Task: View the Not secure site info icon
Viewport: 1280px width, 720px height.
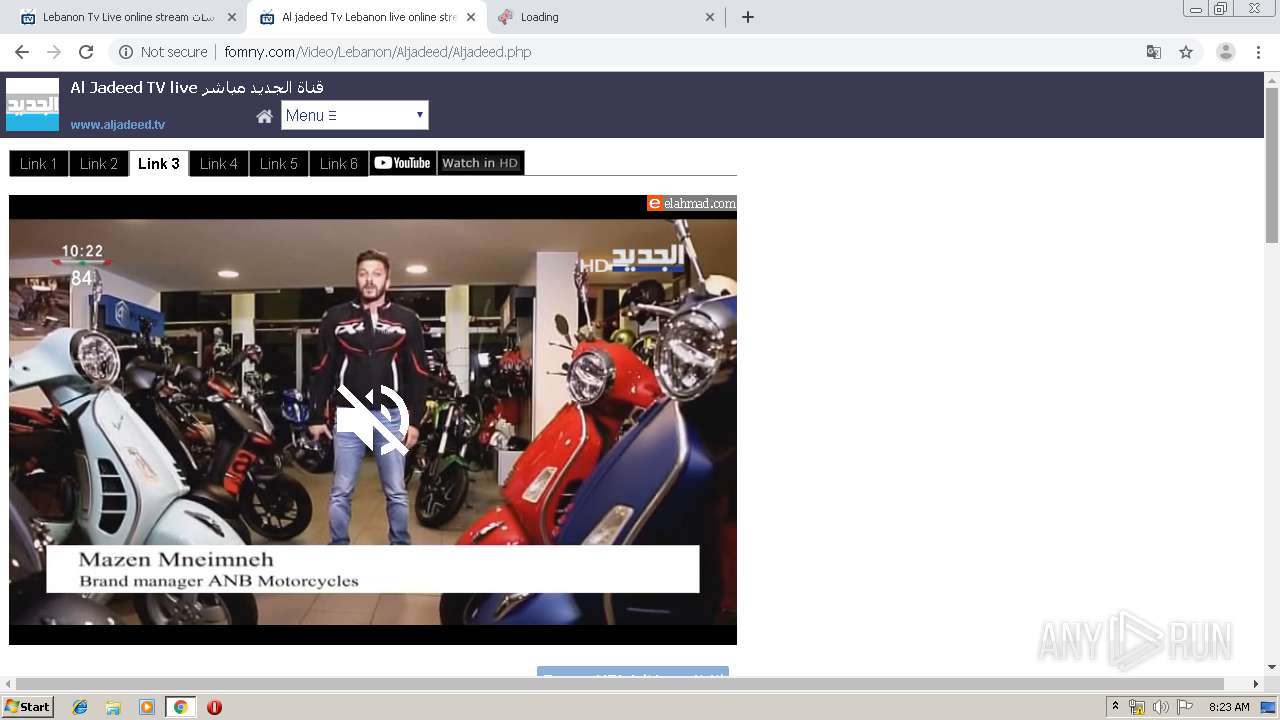Action: pyautogui.click(x=126, y=52)
